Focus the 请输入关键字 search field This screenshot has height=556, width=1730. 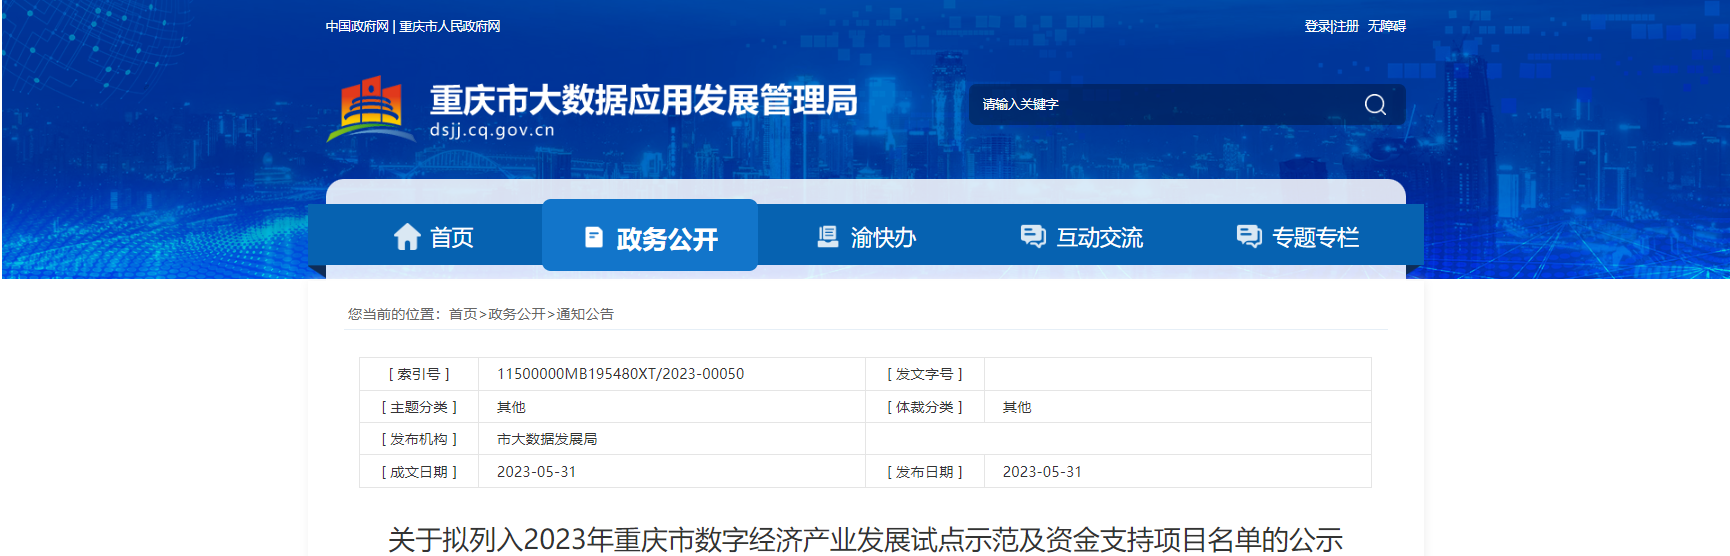(x=1160, y=105)
